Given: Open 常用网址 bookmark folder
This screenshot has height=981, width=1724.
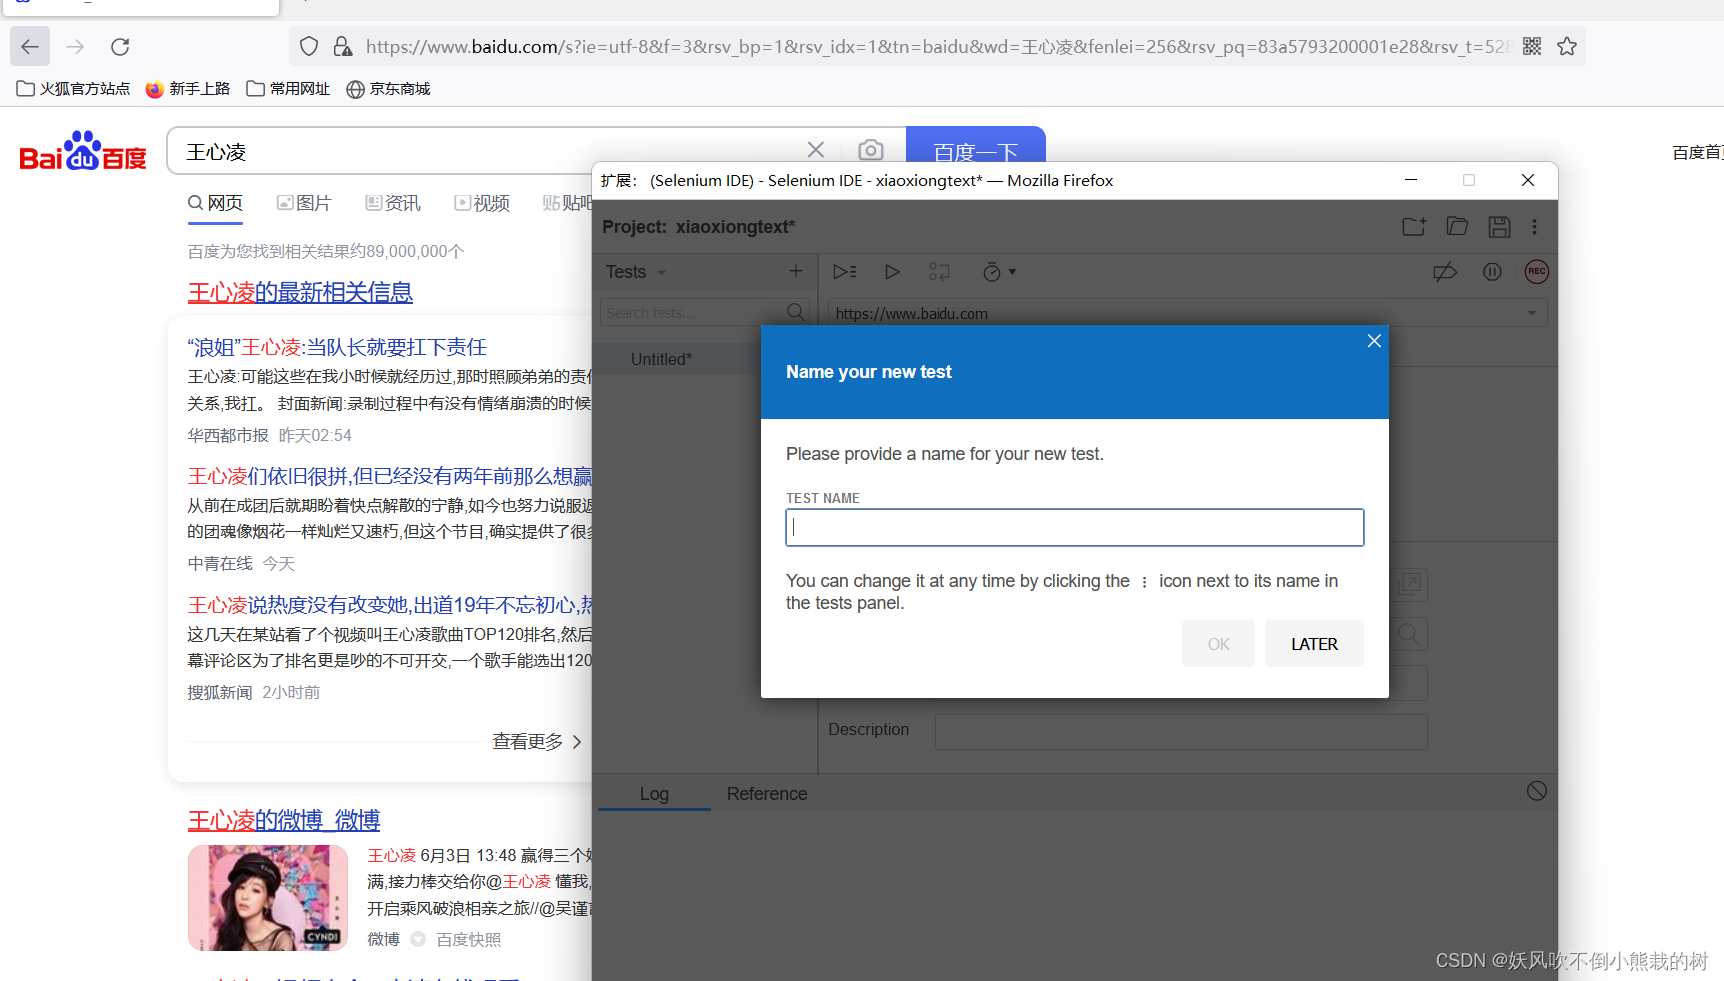Looking at the screenshot, I should [x=288, y=89].
